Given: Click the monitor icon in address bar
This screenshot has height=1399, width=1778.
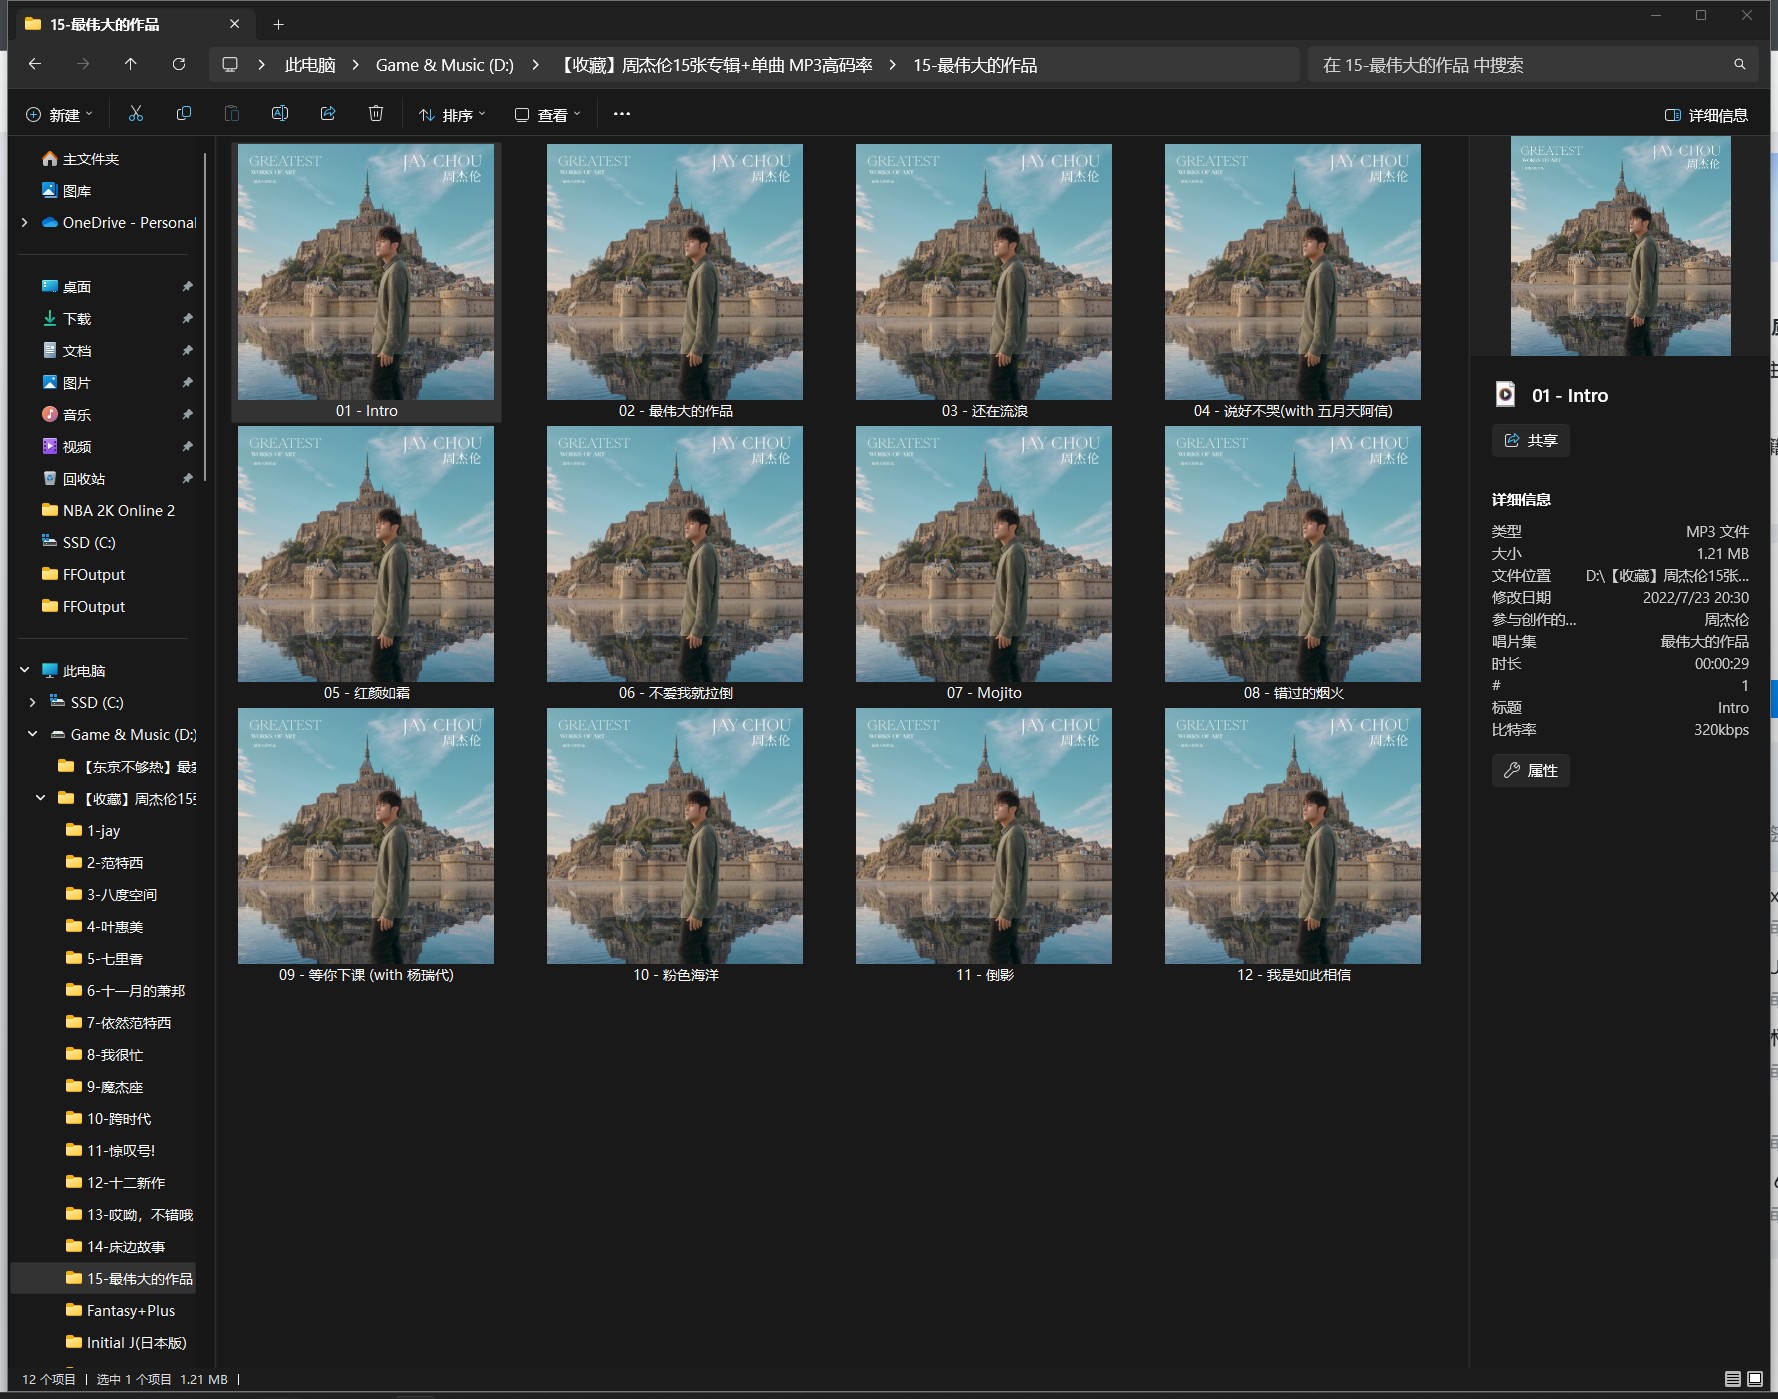Looking at the screenshot, I should pos(230,64).
